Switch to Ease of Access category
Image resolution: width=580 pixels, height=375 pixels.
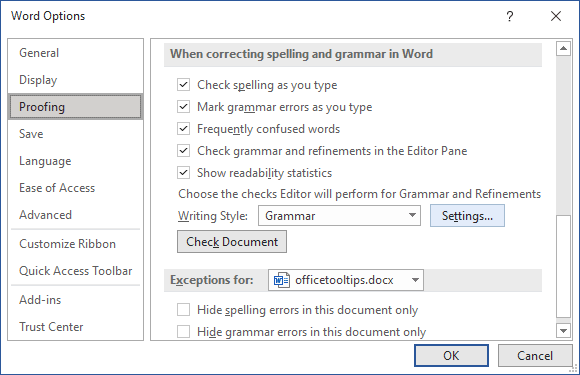(75, 188)
